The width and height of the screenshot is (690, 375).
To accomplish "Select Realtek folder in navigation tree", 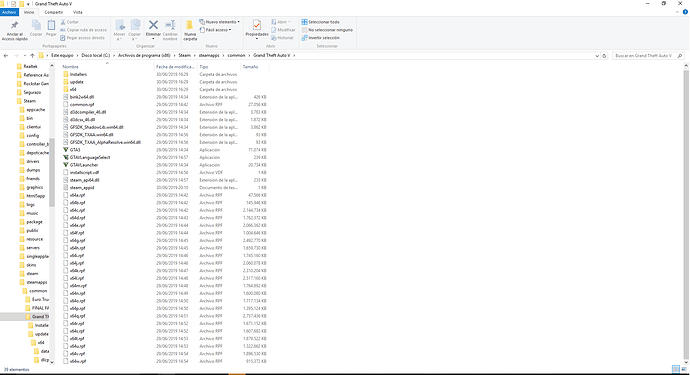I will pyautogui.click(x=27, y=66).
